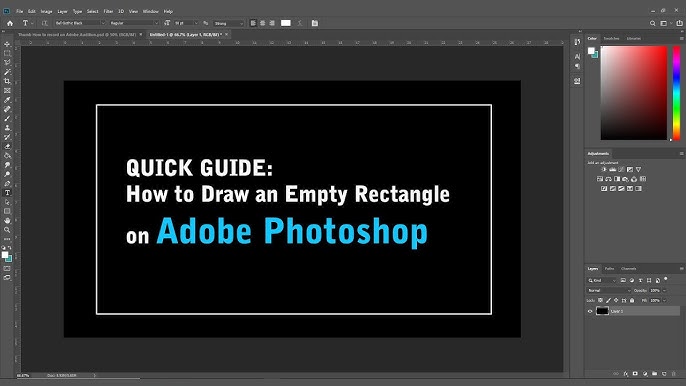Open the Type tool preset picker arrow

[x=32, y=23]
